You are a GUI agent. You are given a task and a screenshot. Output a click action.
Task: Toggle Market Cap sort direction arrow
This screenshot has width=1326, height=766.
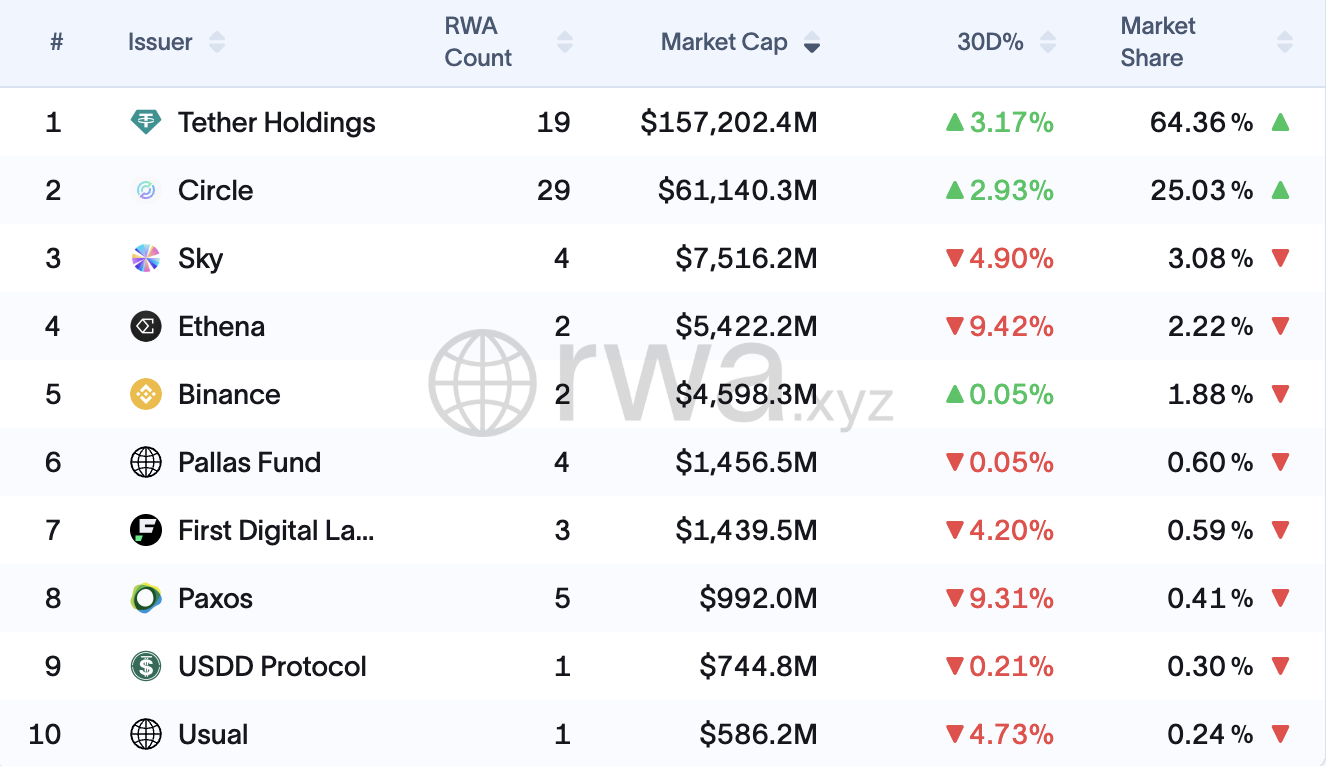[x=812, y=43]
